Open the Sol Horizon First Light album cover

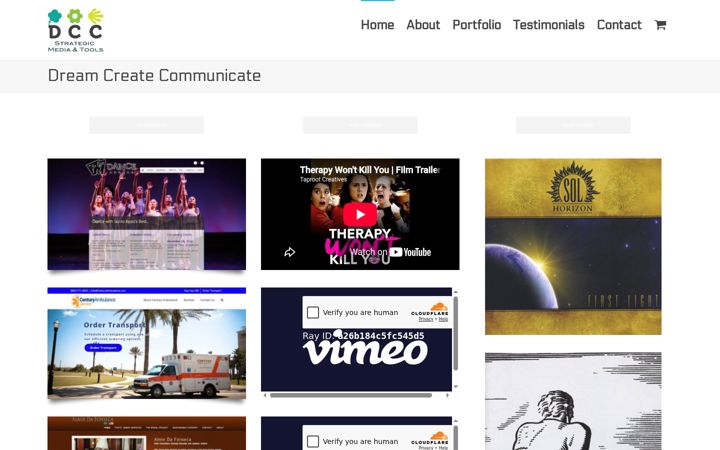pyautogui.click(x=573, y=247)
